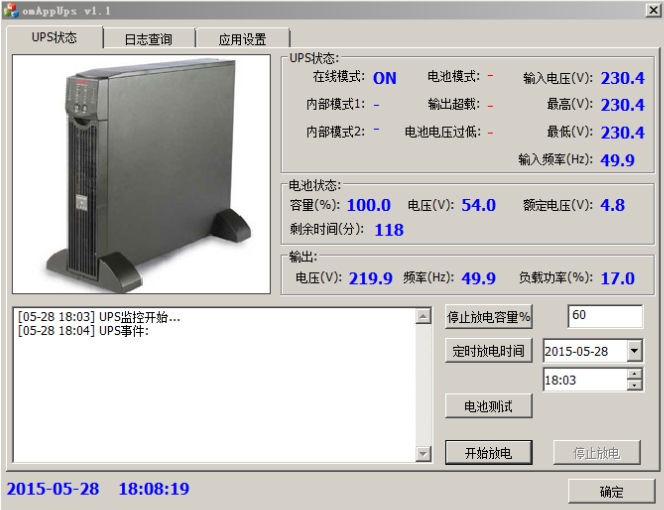Screen dimensions: 664x510
Task: Click into the 18:03 time field
Action: point(583,380)
